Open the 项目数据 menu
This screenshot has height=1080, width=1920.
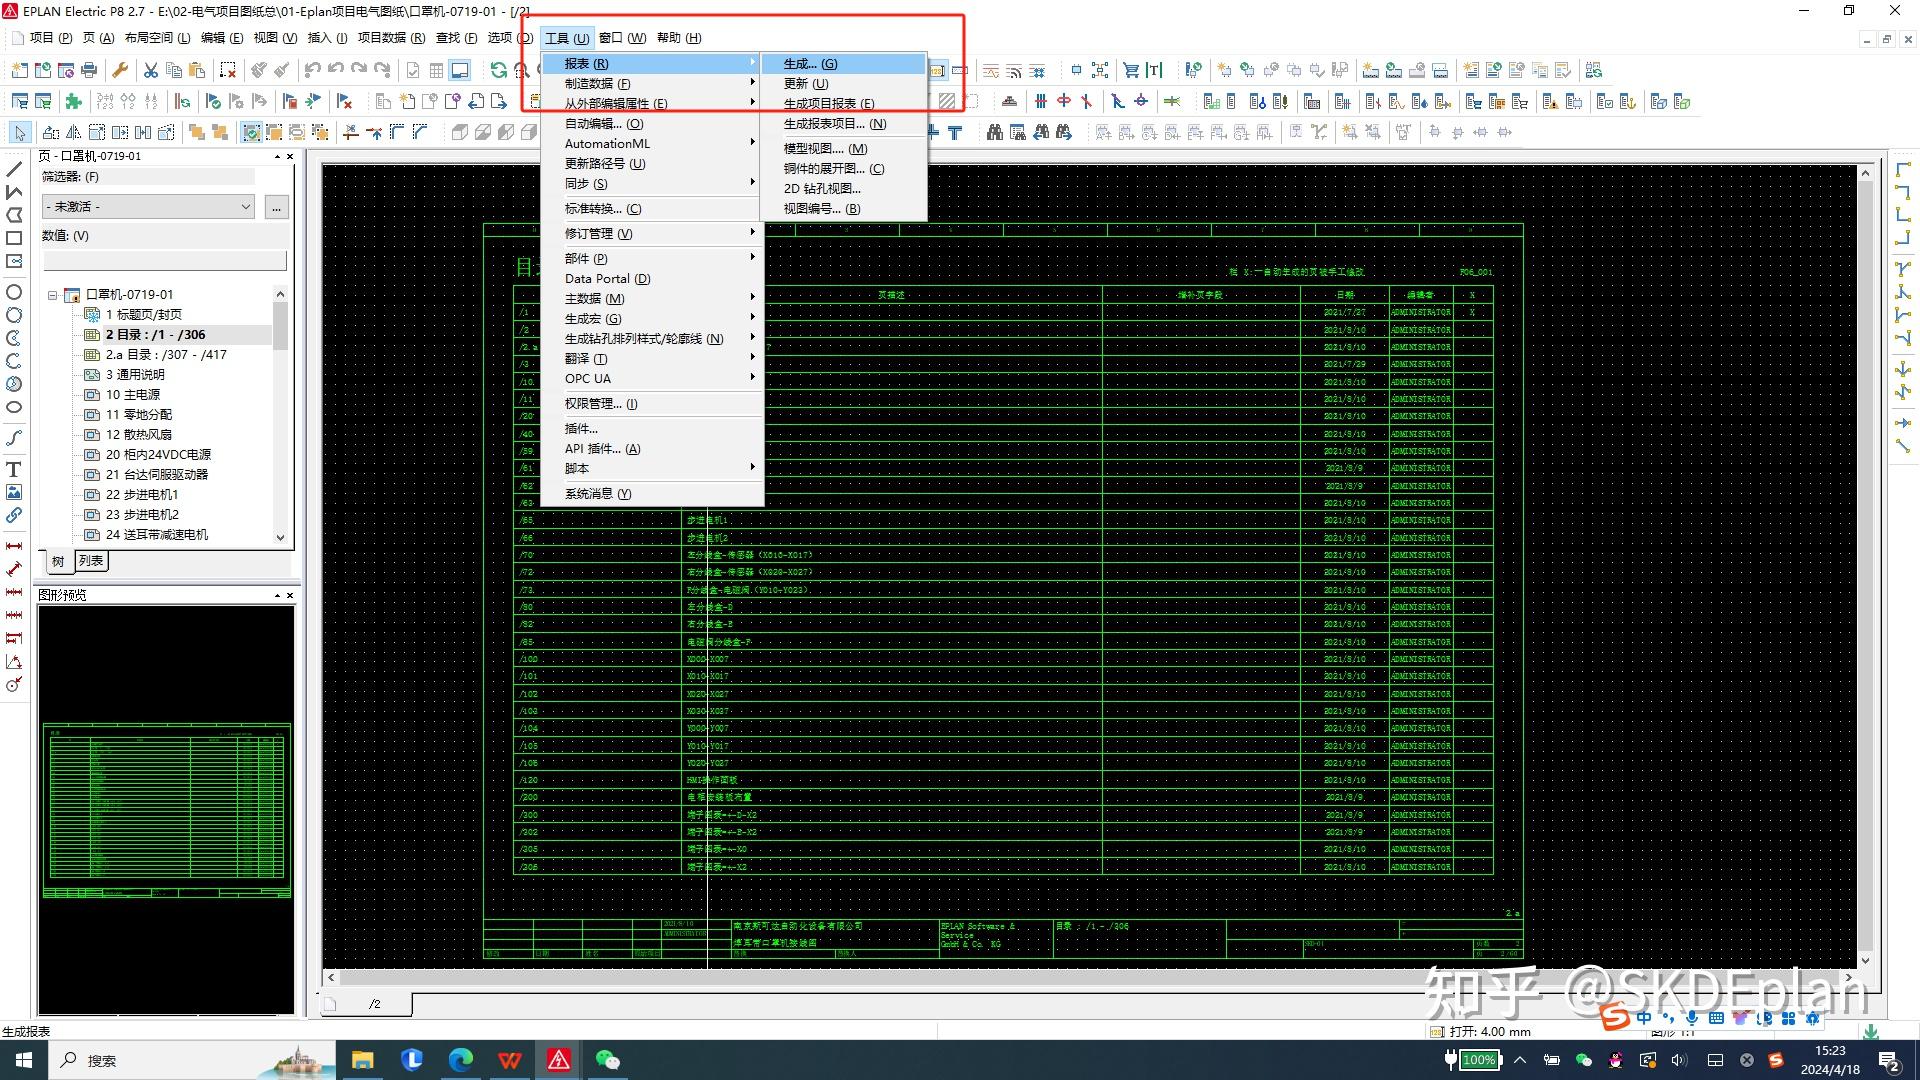391,38
